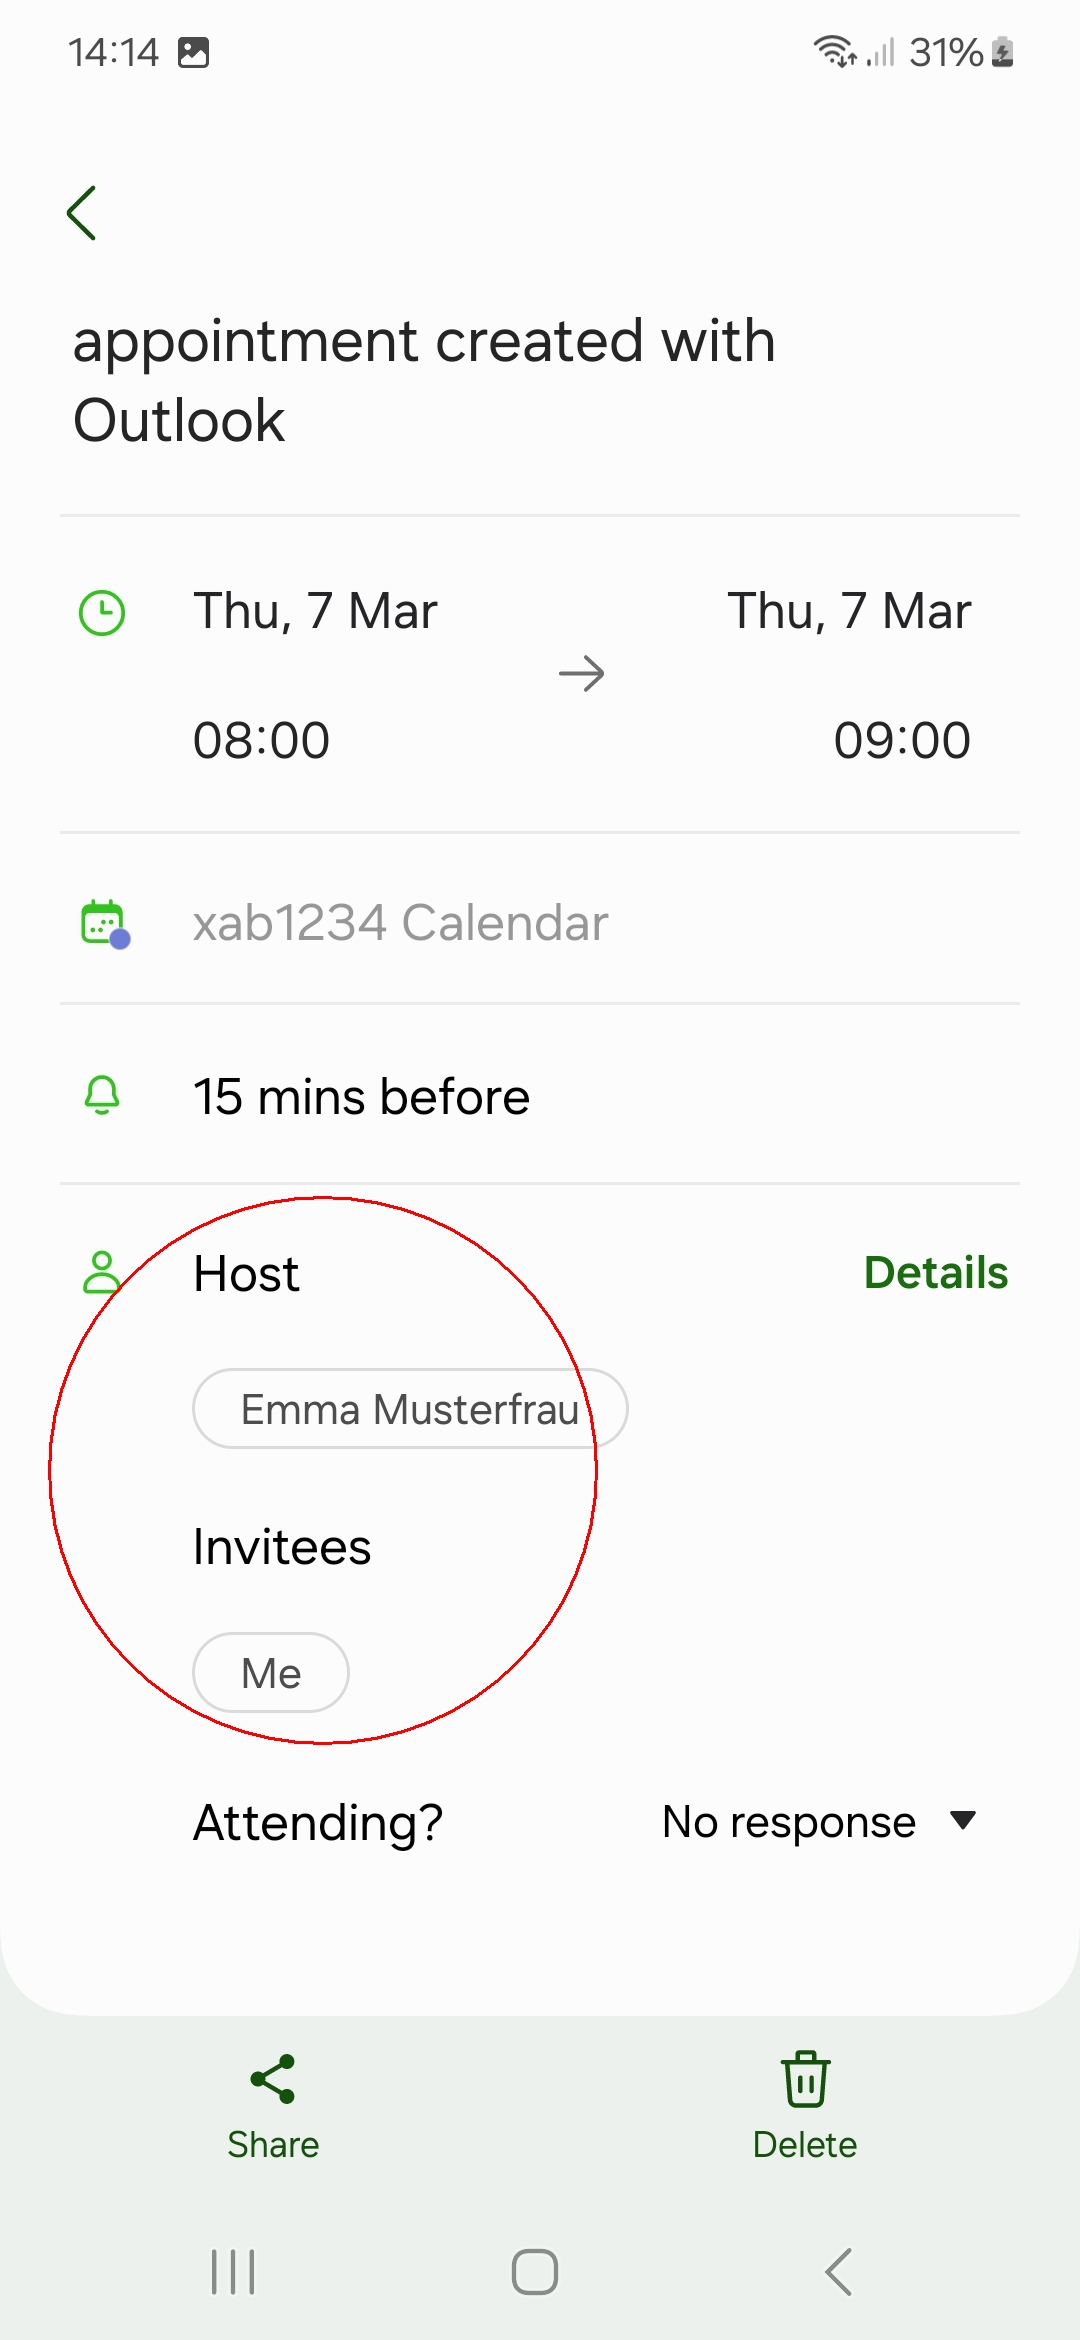Image resolution: width=1080 pixels, height=2340 pixels.
Task: Tap the start time 08:00
Action: point(262,741)
